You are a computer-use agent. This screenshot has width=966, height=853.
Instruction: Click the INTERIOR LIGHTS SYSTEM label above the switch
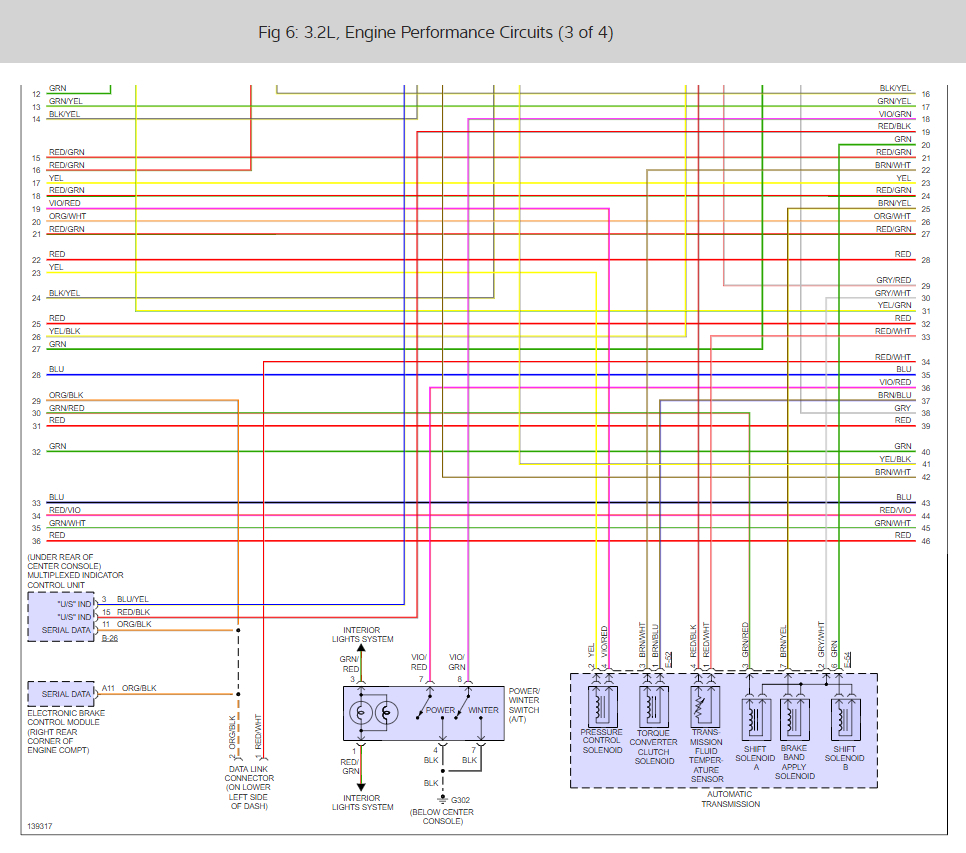pos(362,634)
